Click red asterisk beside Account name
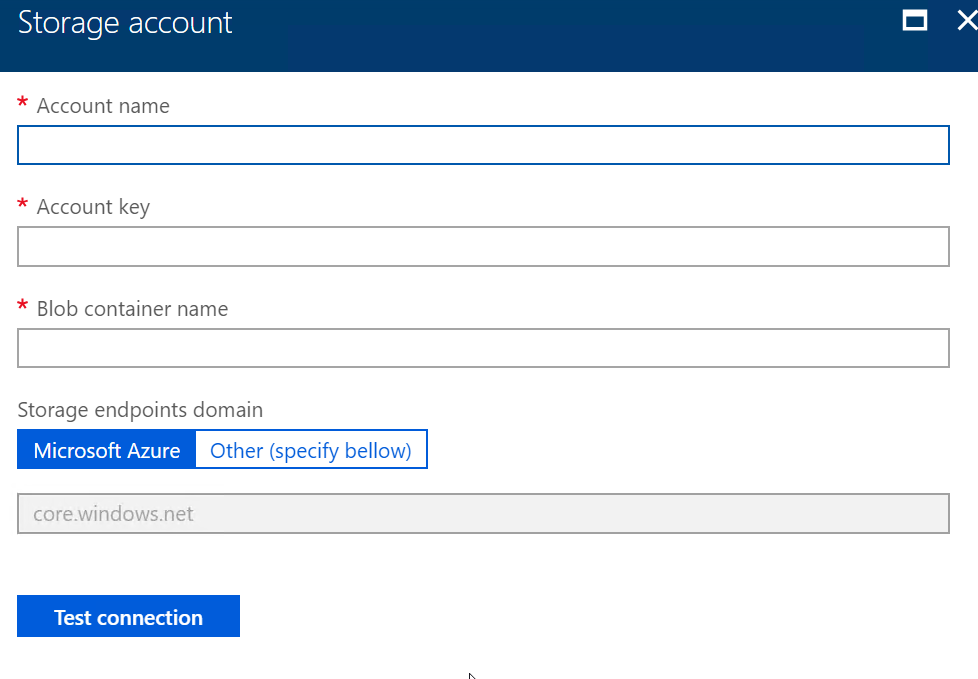This screenshot has width=978, height=679. 23,102
